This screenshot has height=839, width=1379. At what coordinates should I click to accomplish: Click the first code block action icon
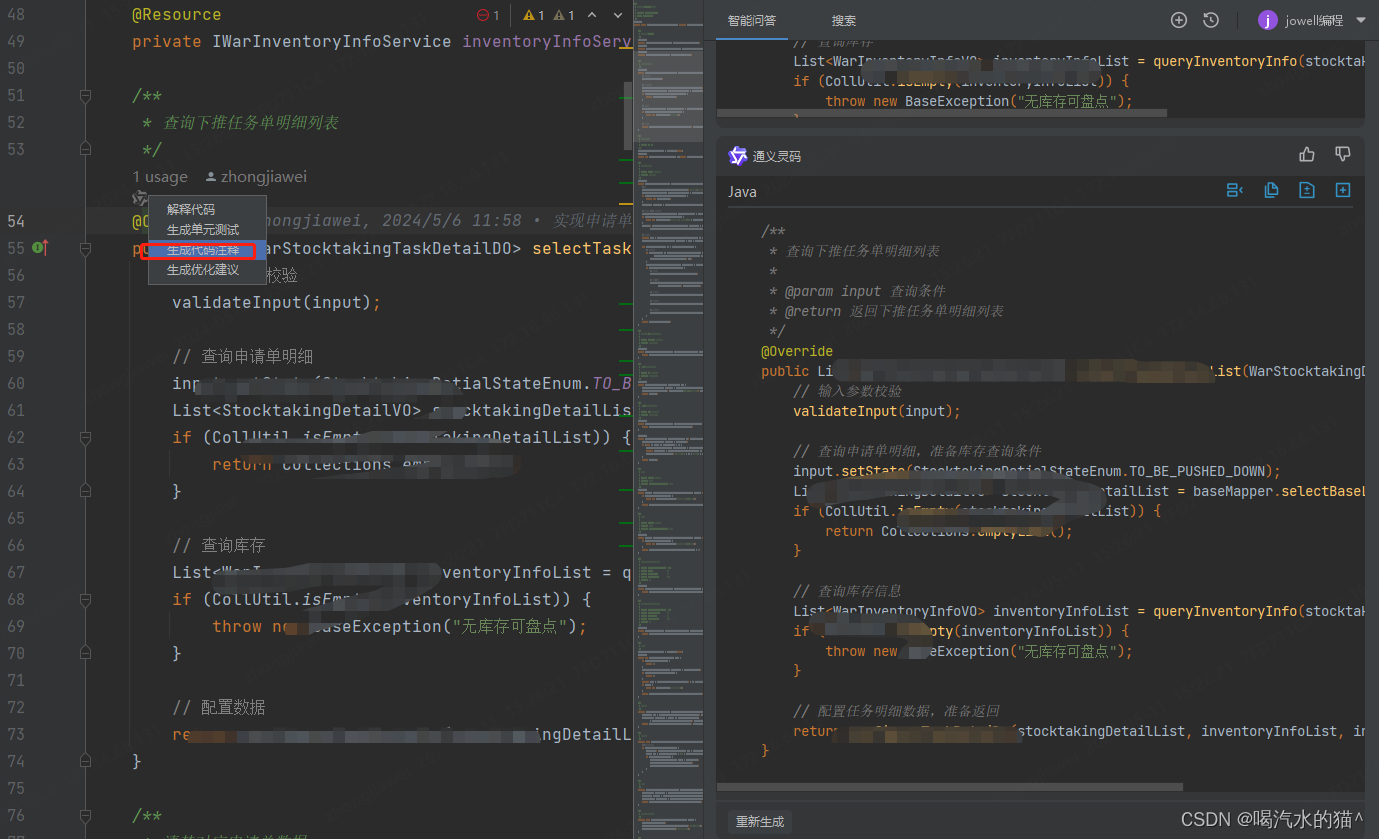pyautogui.click(x=1235, y=190)
